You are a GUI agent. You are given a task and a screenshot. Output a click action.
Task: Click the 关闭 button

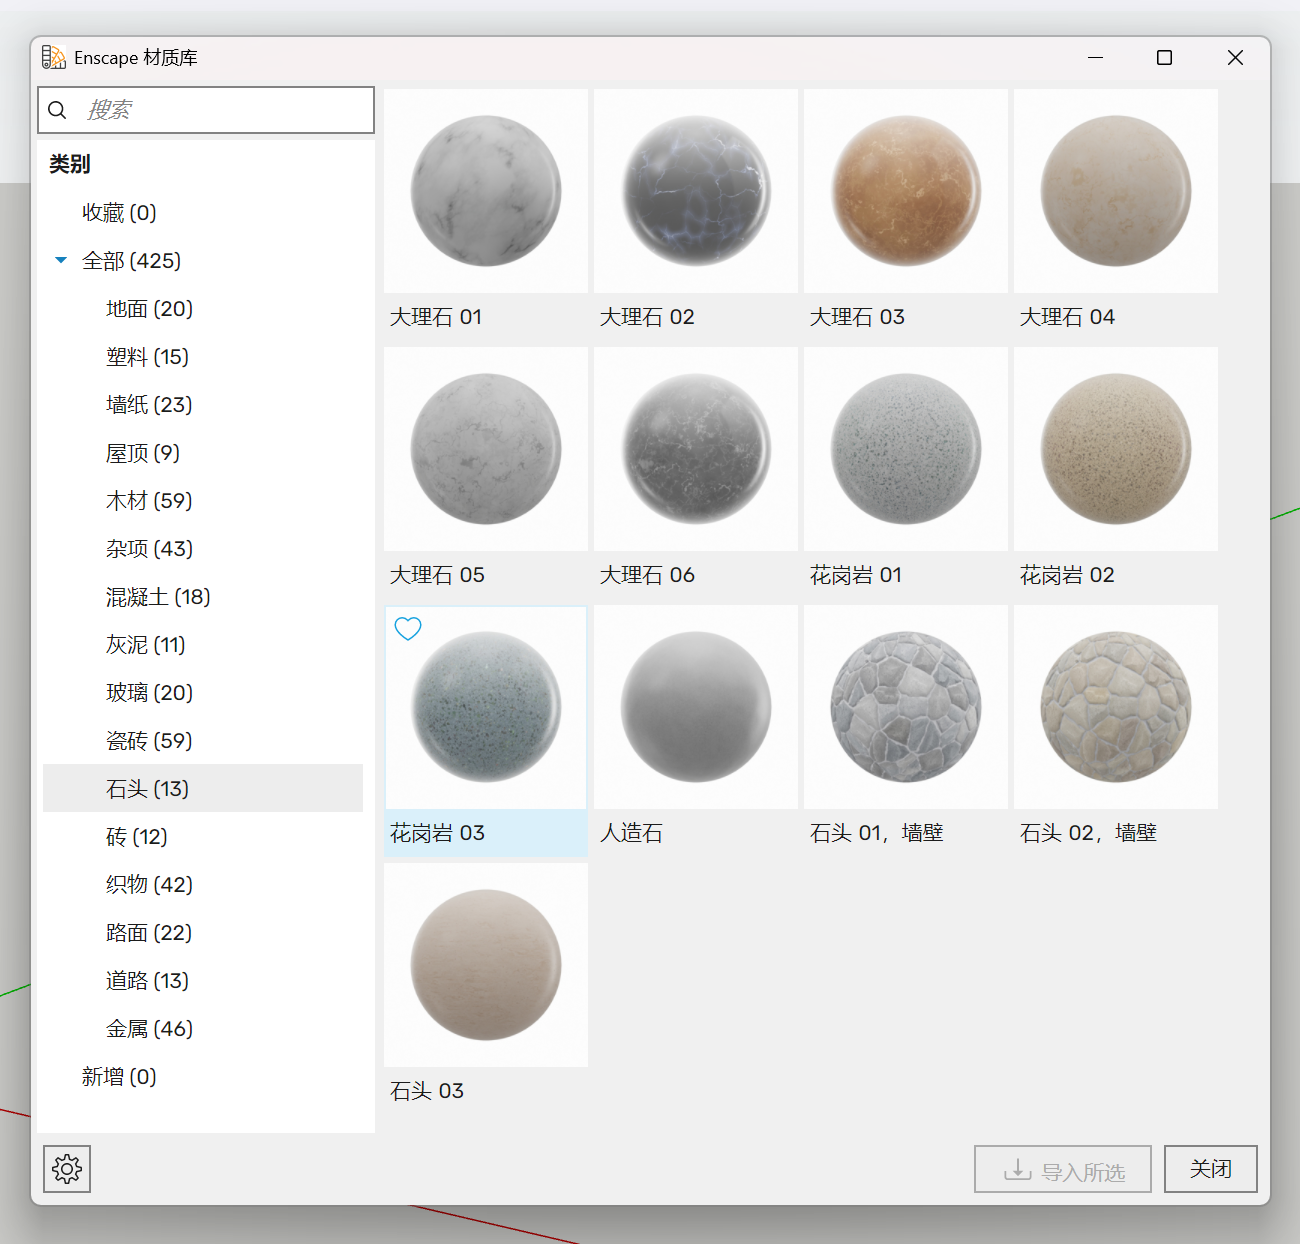pos(1210,1169)
